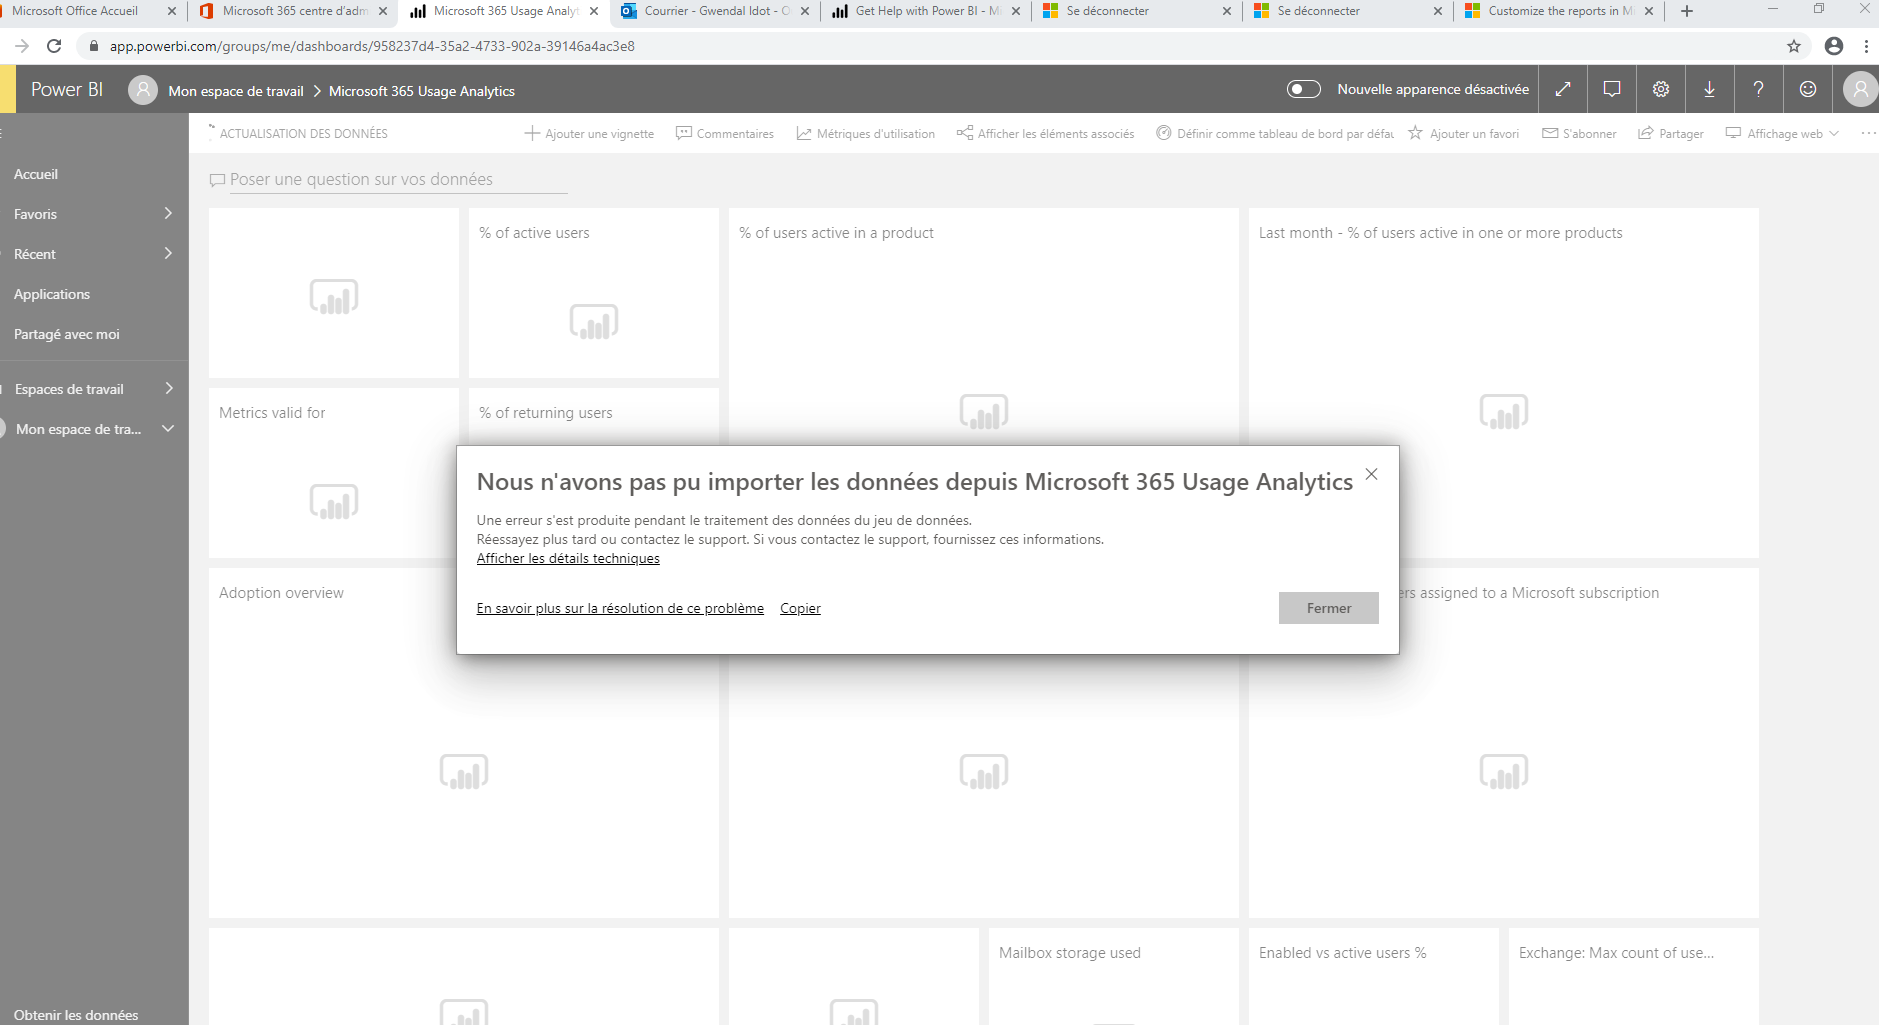
Task: Open the % of active users tile
Action: click(594, 293)
